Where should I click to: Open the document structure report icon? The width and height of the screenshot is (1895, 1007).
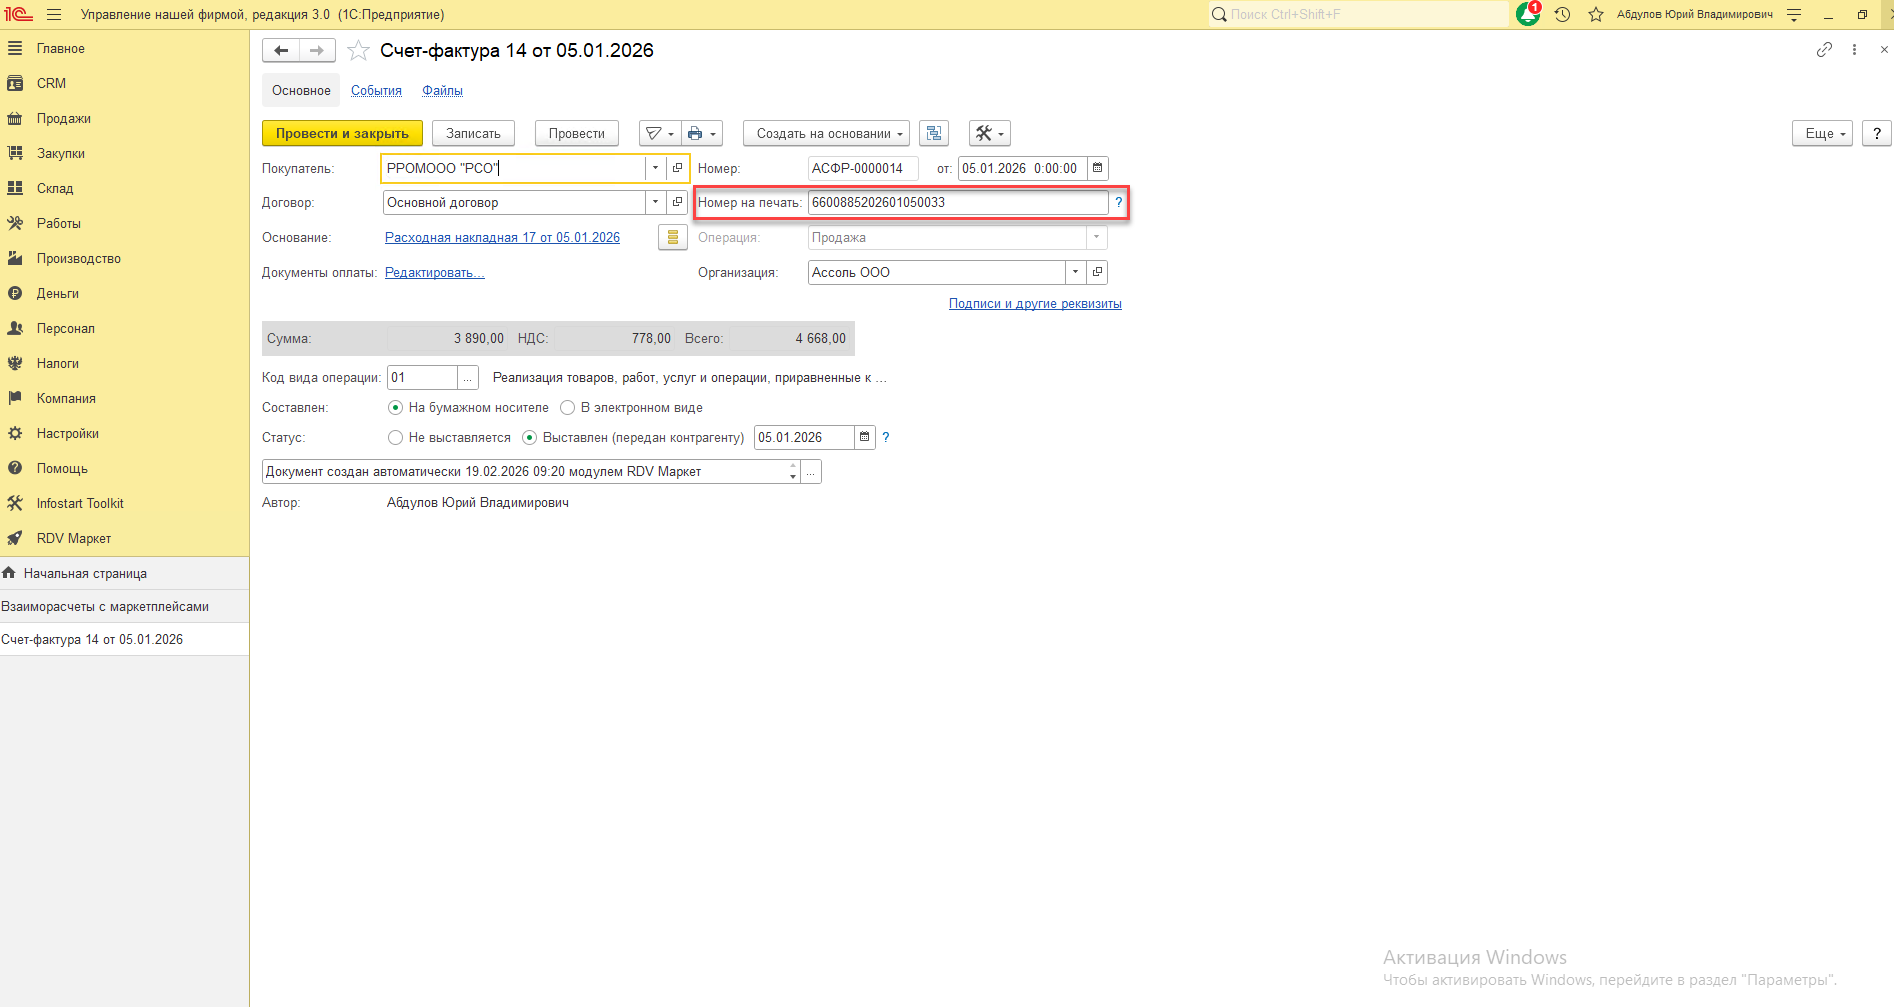(933, 133)
